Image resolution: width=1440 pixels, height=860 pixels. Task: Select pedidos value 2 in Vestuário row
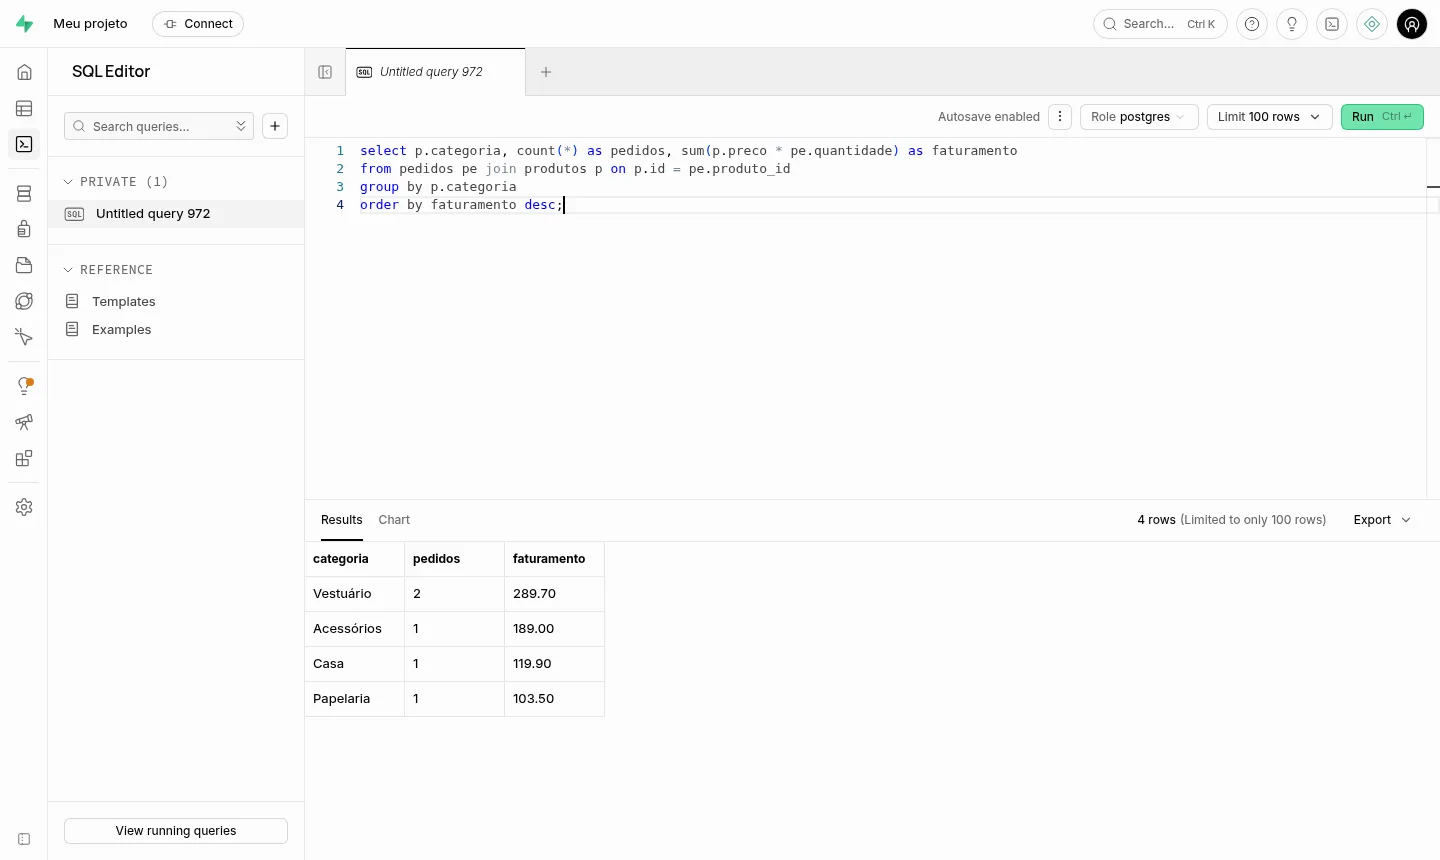click(x=455, y=594)
